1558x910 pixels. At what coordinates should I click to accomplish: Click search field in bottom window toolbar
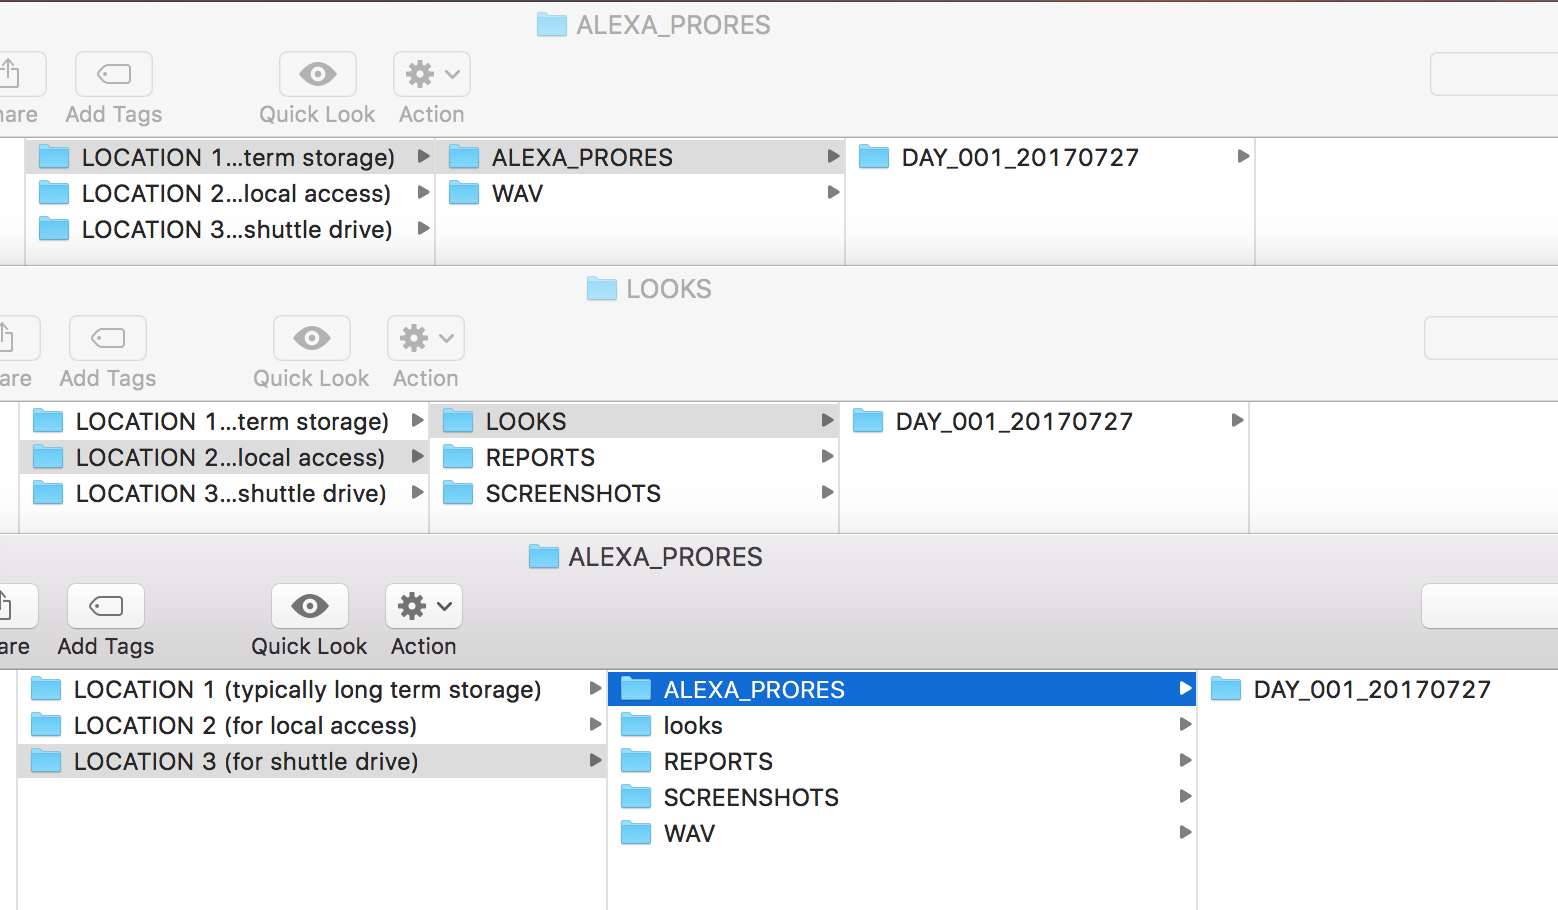pos(1489,607)
